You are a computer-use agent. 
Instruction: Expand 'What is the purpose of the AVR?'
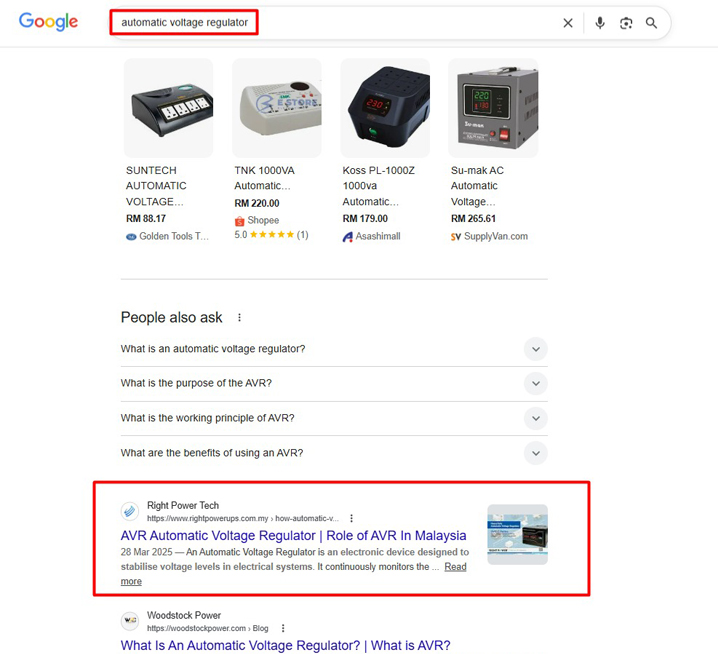[334, 383]
